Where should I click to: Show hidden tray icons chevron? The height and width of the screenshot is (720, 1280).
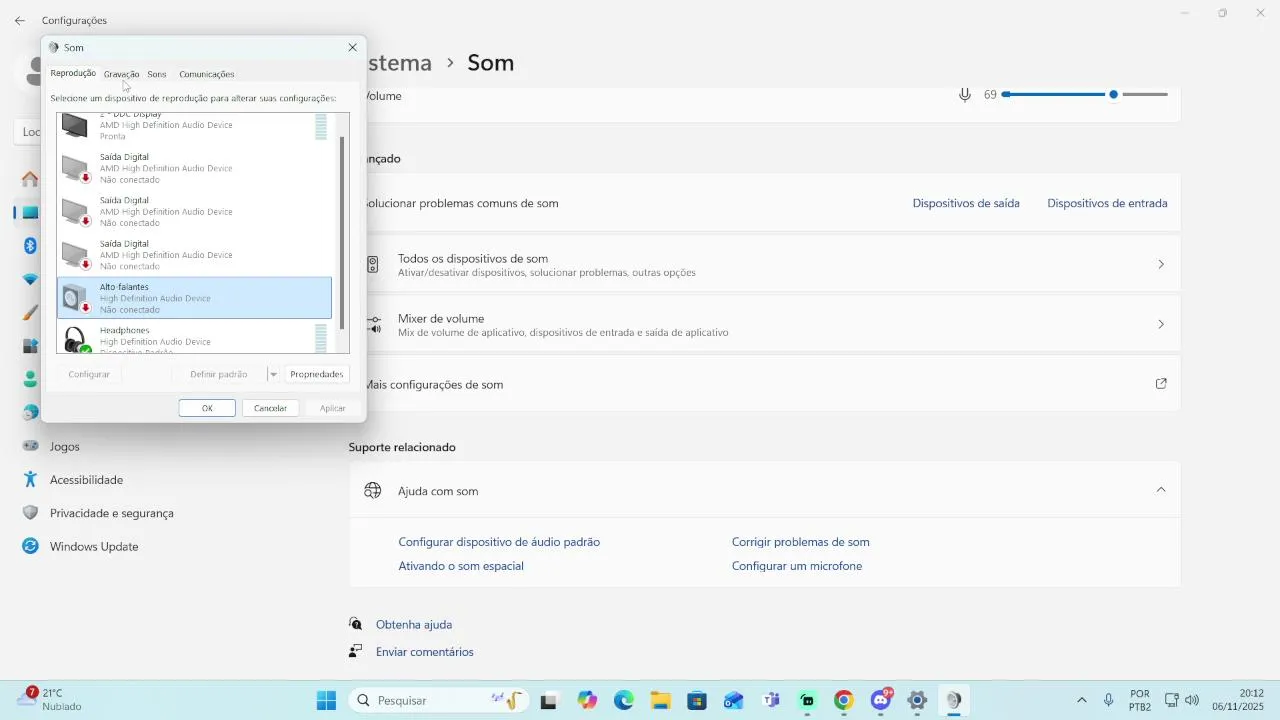pos(1081,700)
